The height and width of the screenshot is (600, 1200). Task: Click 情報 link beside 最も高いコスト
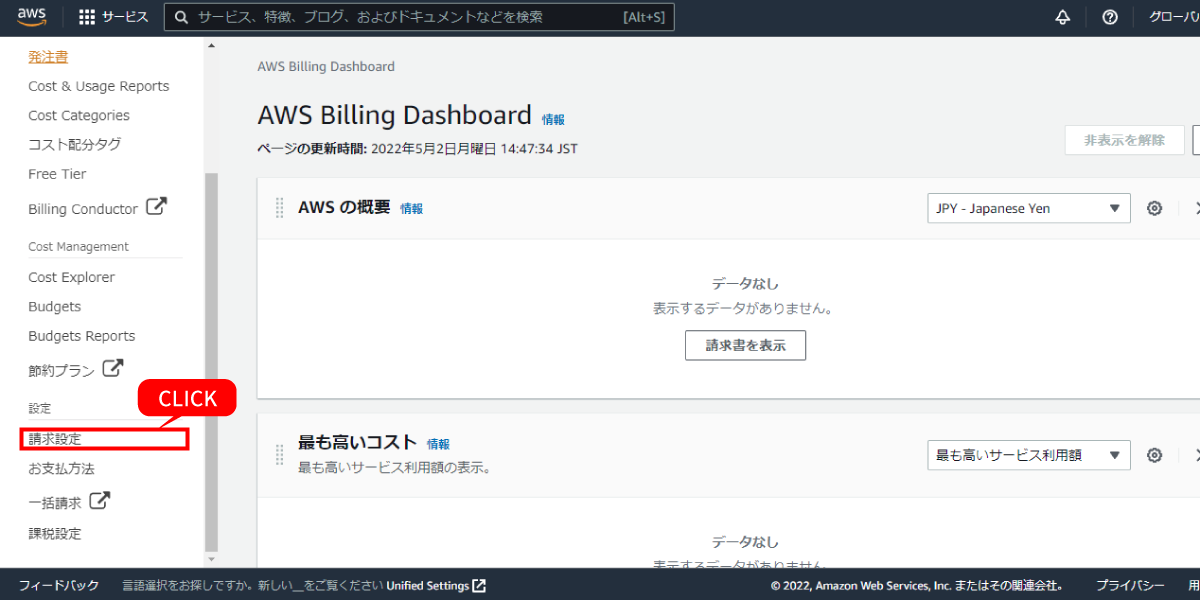(438, 444)
